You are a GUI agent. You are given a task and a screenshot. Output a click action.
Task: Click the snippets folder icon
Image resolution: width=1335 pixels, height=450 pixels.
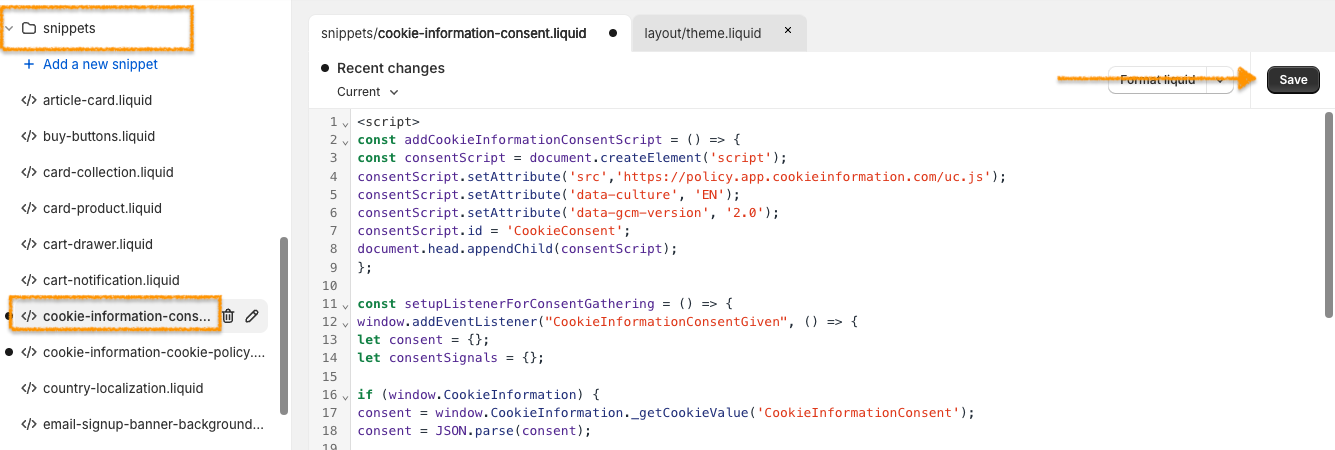pyautogui.click(x=29, y=28)
